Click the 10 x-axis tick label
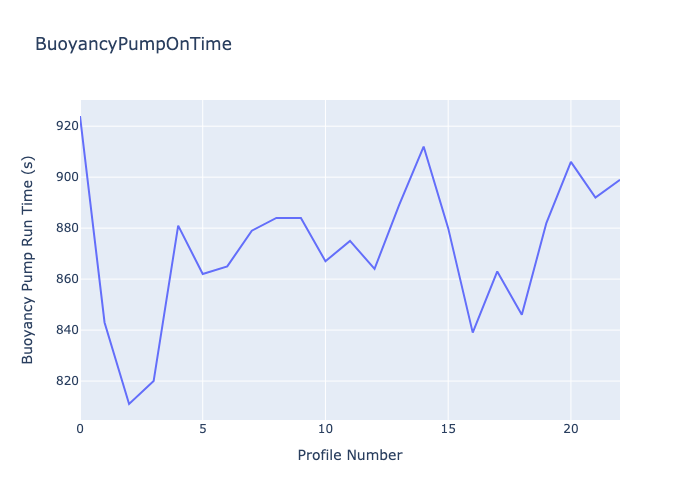The image size is (700, 500). tap(326, 429)
